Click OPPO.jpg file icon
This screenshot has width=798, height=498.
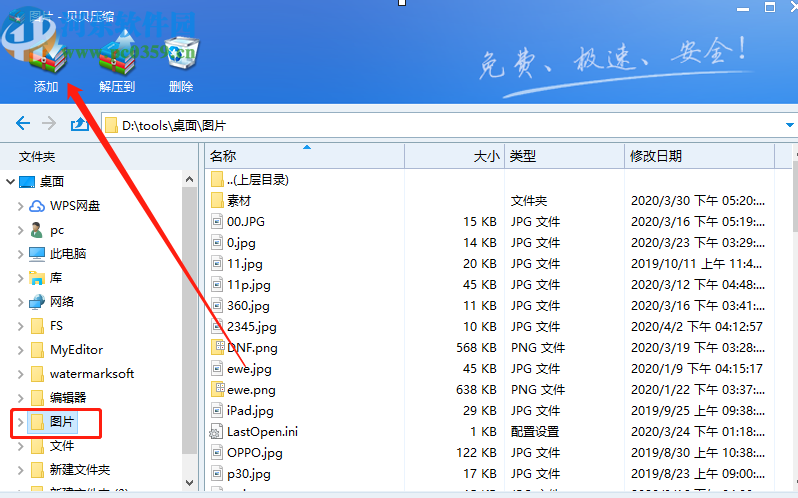[217, 452]
